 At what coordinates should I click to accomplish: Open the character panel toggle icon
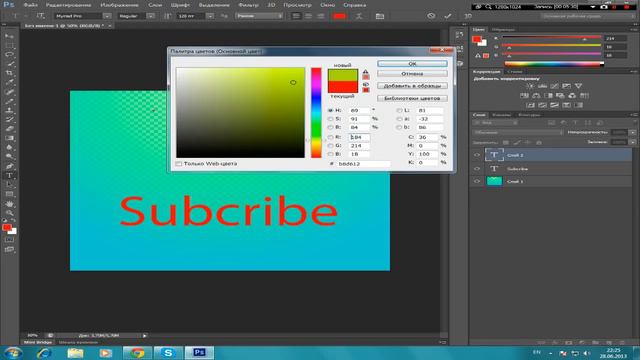click(380, 16)
